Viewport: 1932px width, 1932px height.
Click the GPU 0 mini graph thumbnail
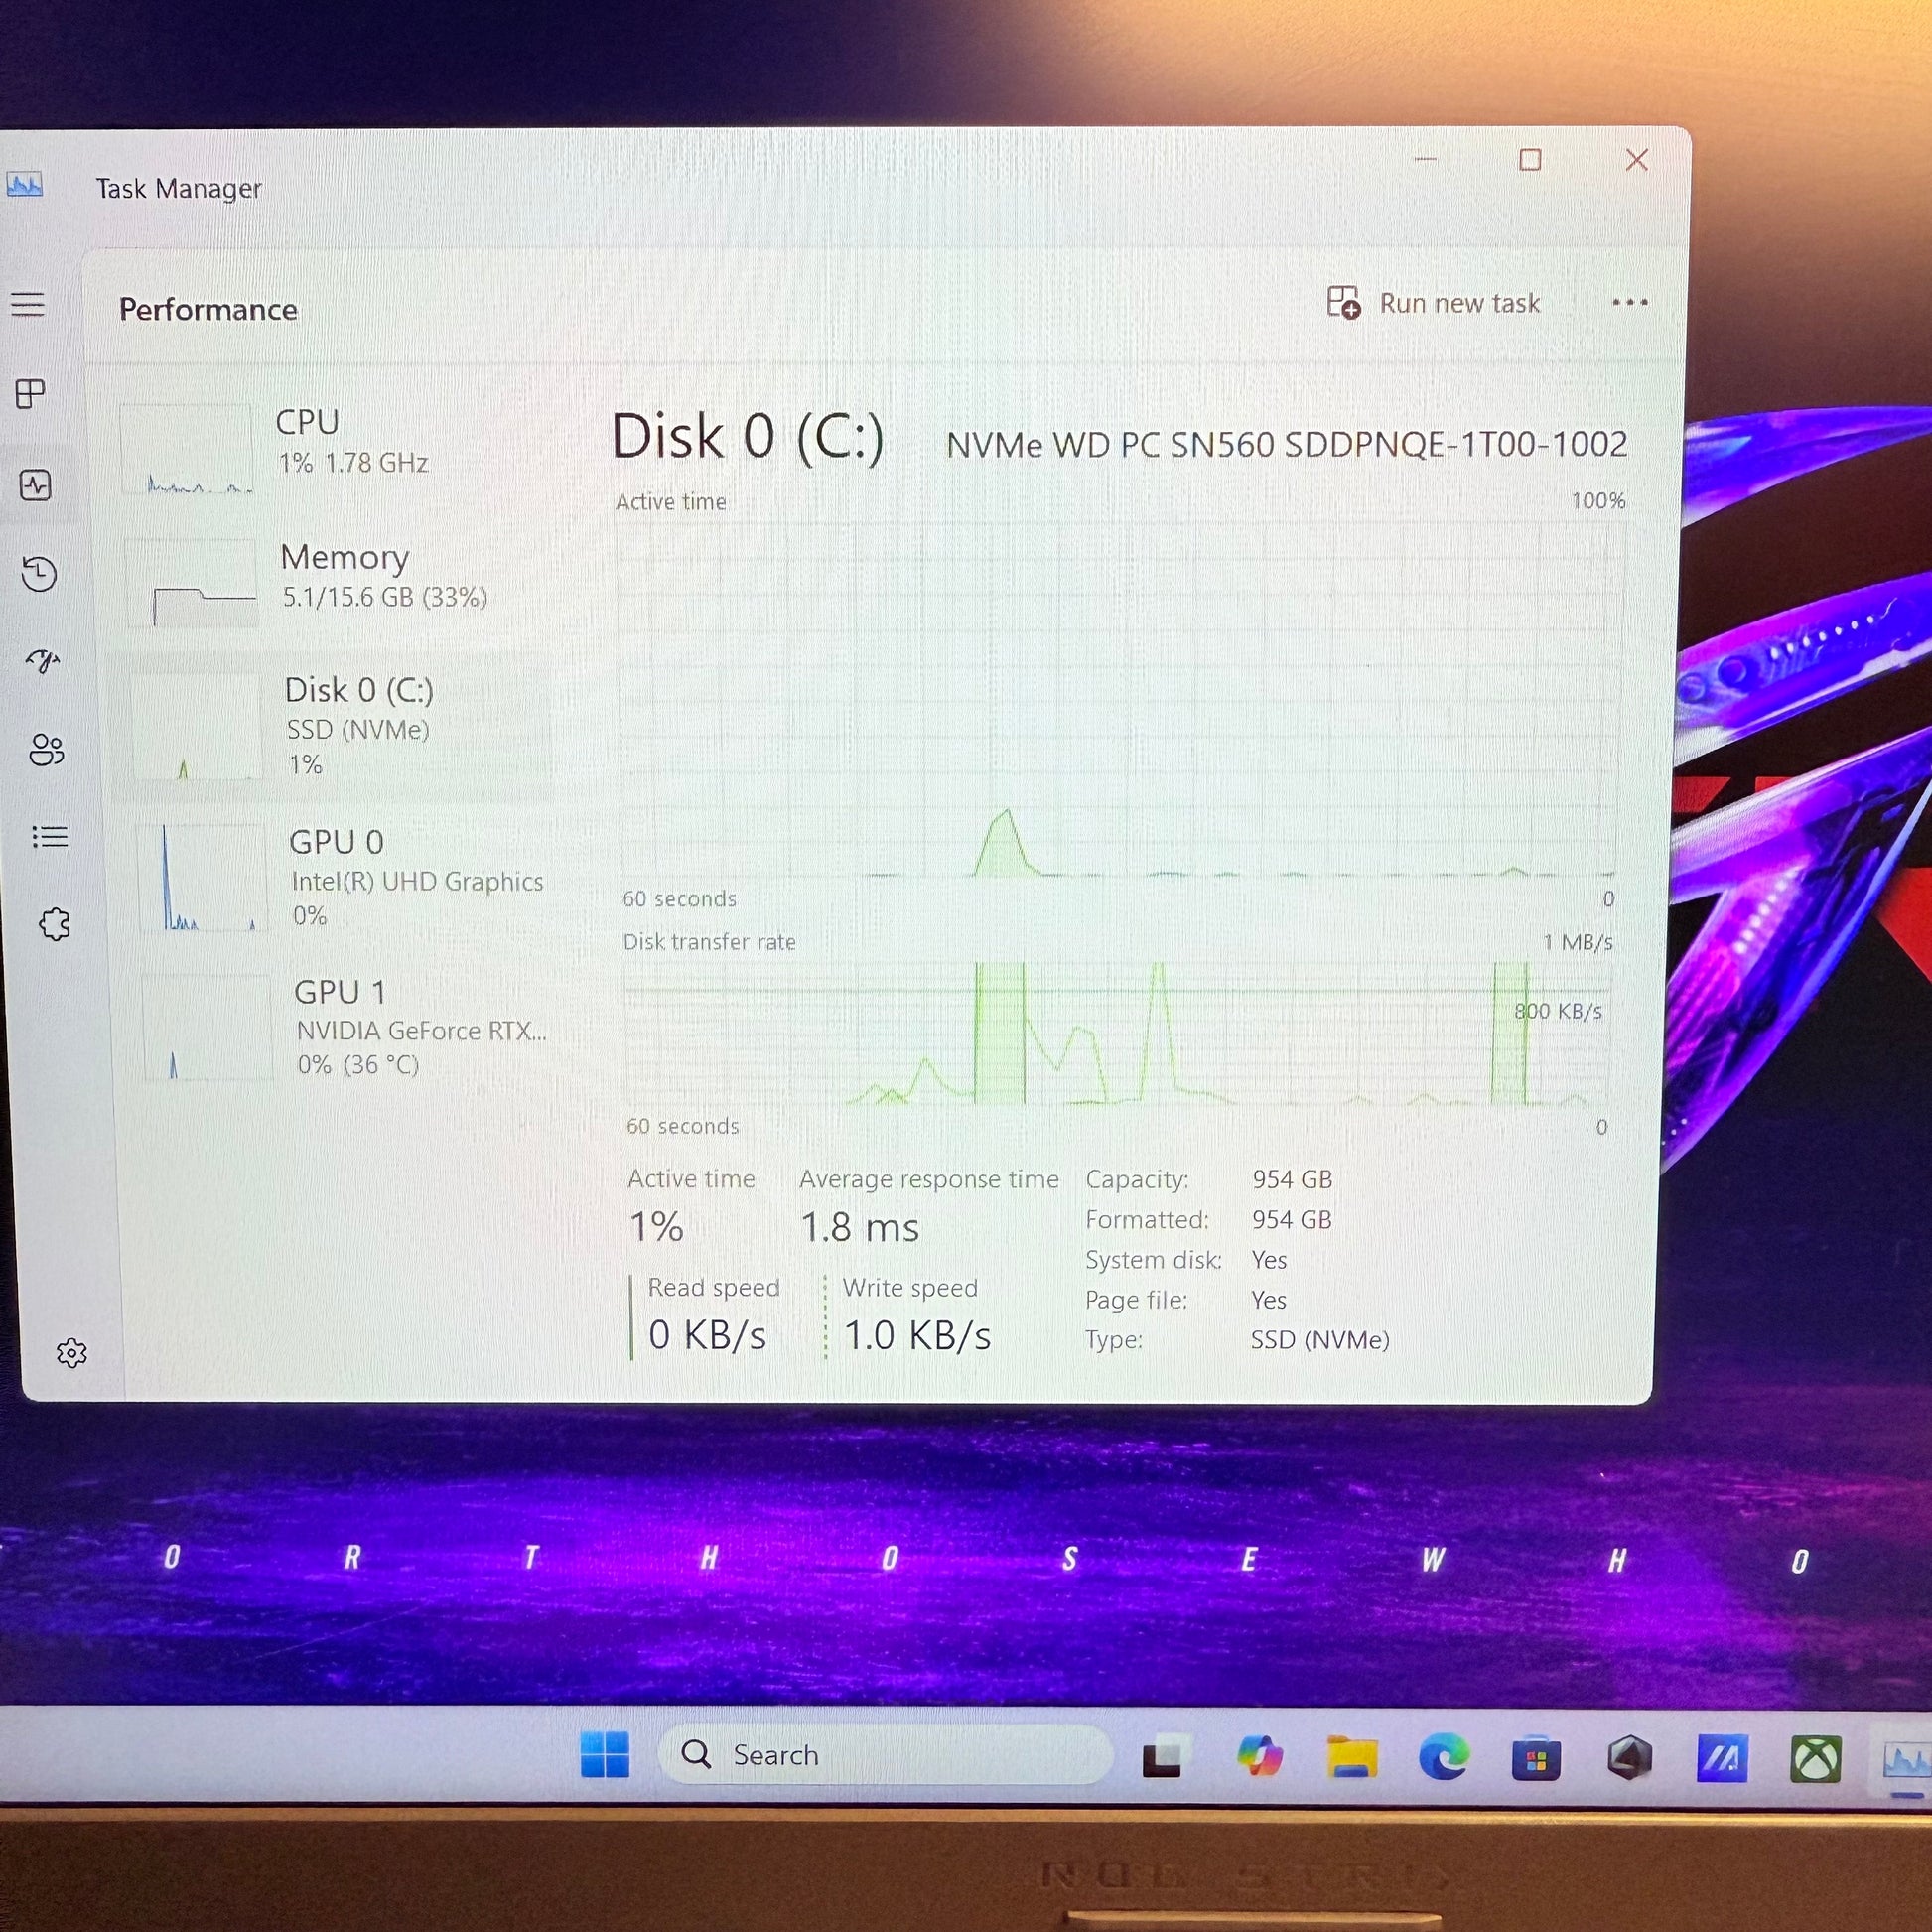(203, 877)
